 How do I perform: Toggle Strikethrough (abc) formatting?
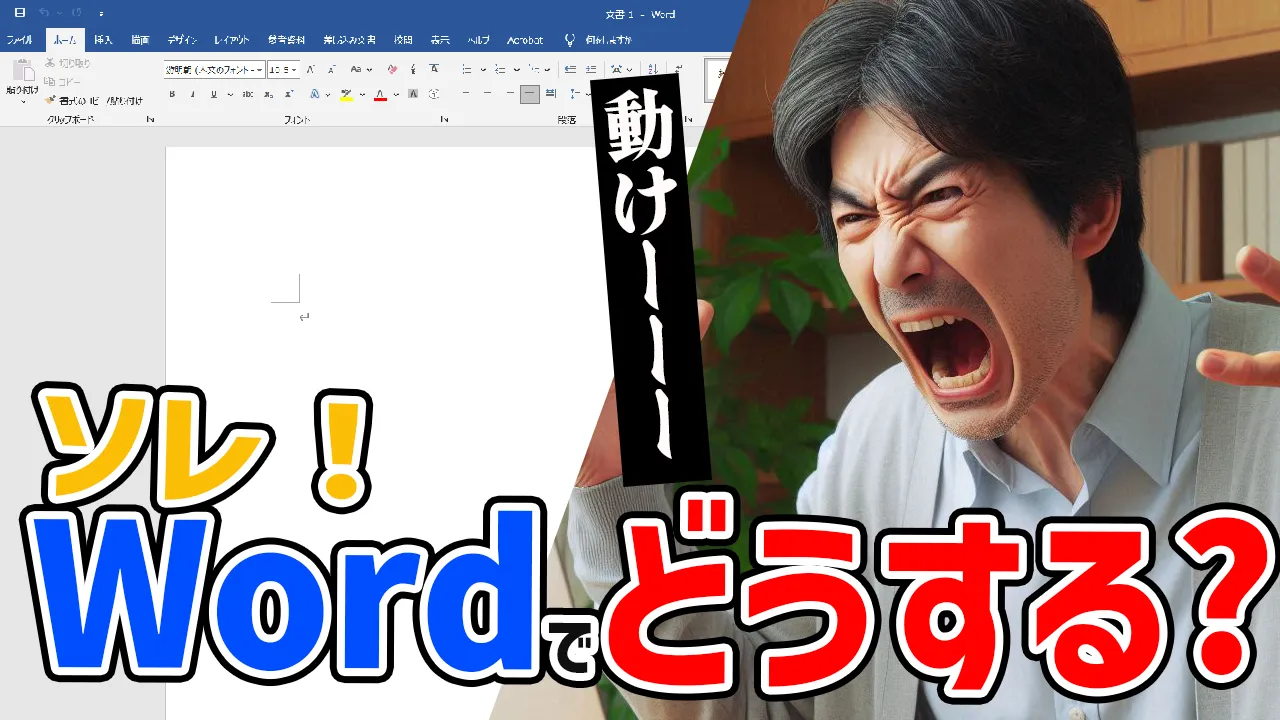(x=247, y=94)
